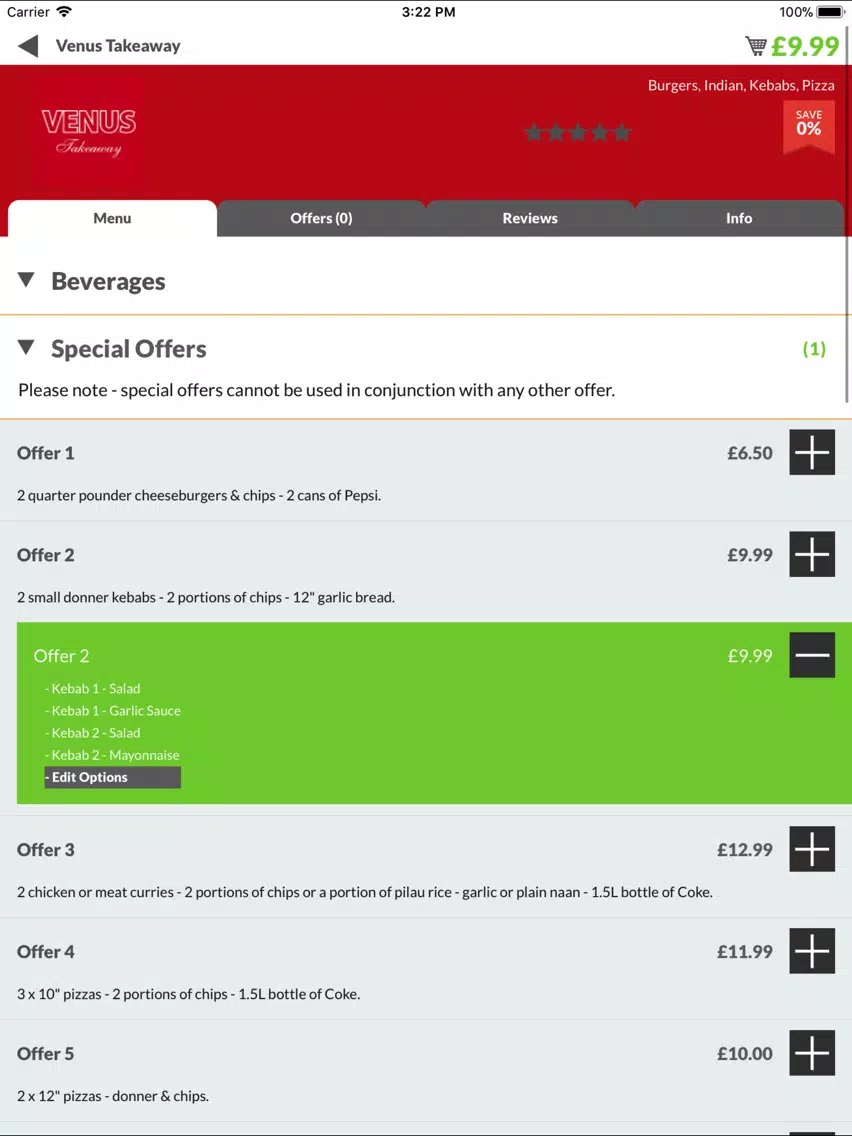Click the (1) count on Special Offers
Image resolution: width=852 pixels, height=1136 pixels.
coord(814,349)
